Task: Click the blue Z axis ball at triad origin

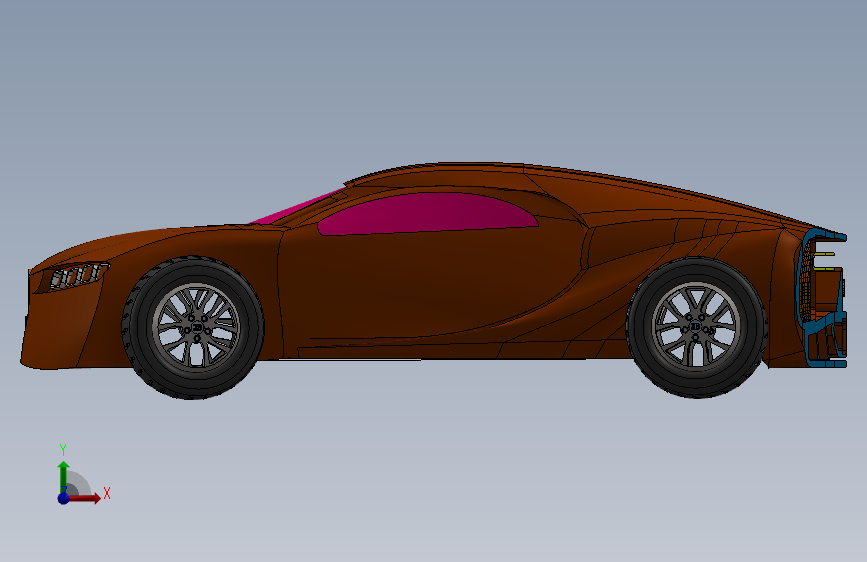Action: click(x=64, y=498)
